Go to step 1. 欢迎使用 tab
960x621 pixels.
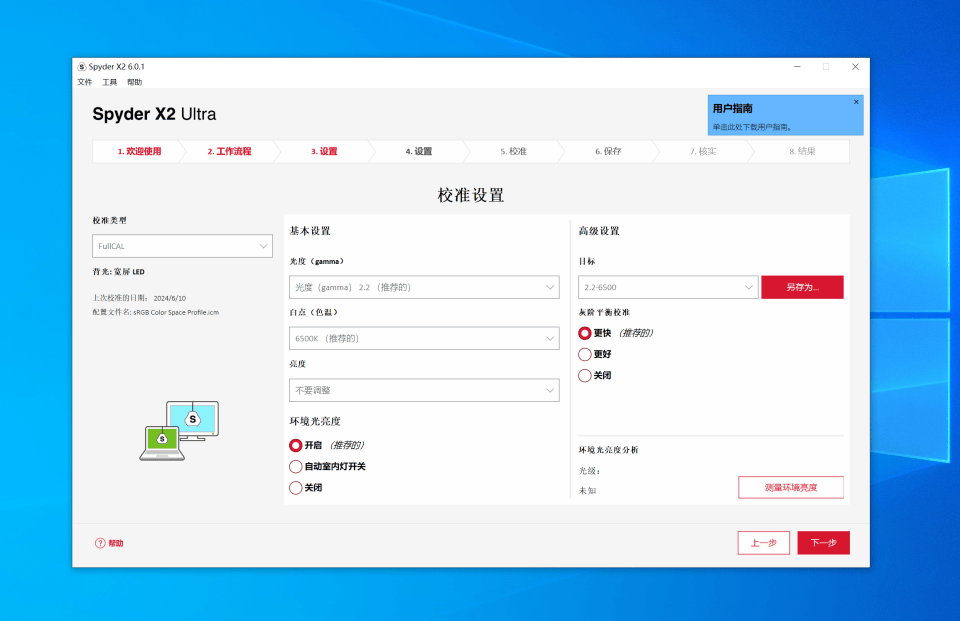click(139, 151)
